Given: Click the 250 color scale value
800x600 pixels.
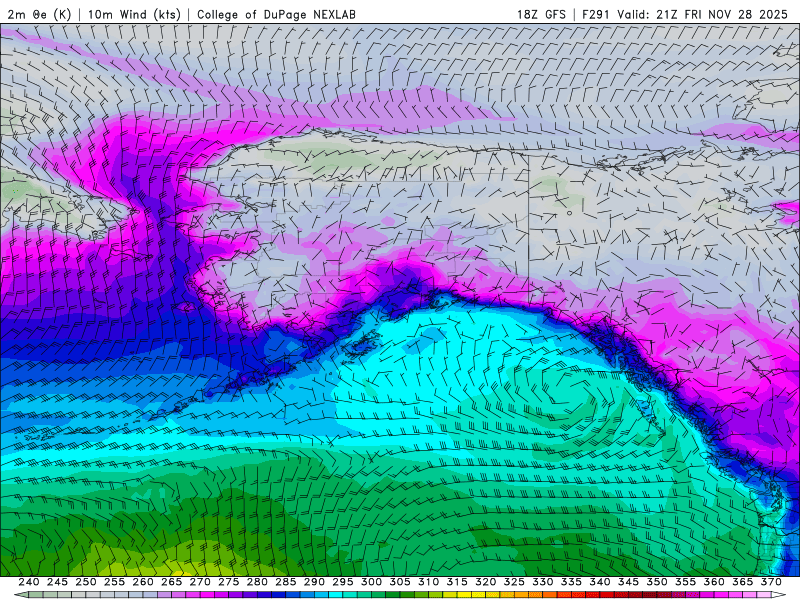Looking at the screenshot, I should [x=86, y=582].
